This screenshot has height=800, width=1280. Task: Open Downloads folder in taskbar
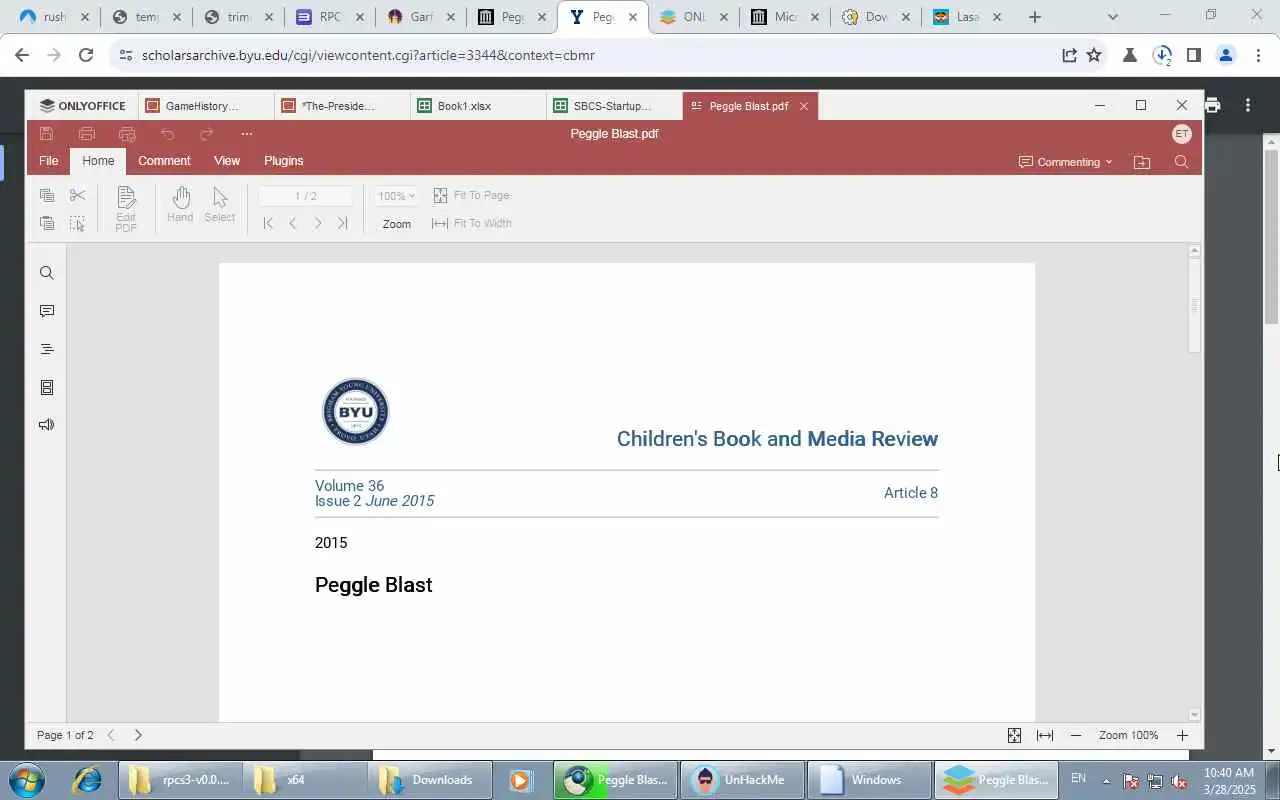(x=430, y=780)
